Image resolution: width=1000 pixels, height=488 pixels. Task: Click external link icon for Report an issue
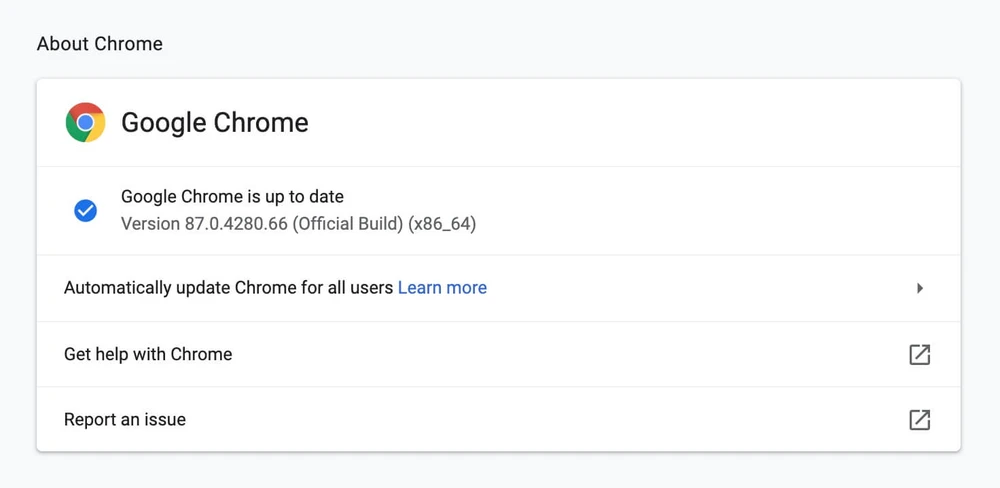919,420
